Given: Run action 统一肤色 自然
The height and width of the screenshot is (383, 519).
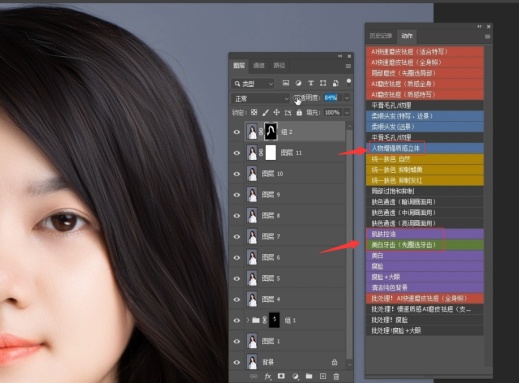Looking at the screenshot, I should coord(425,159).
